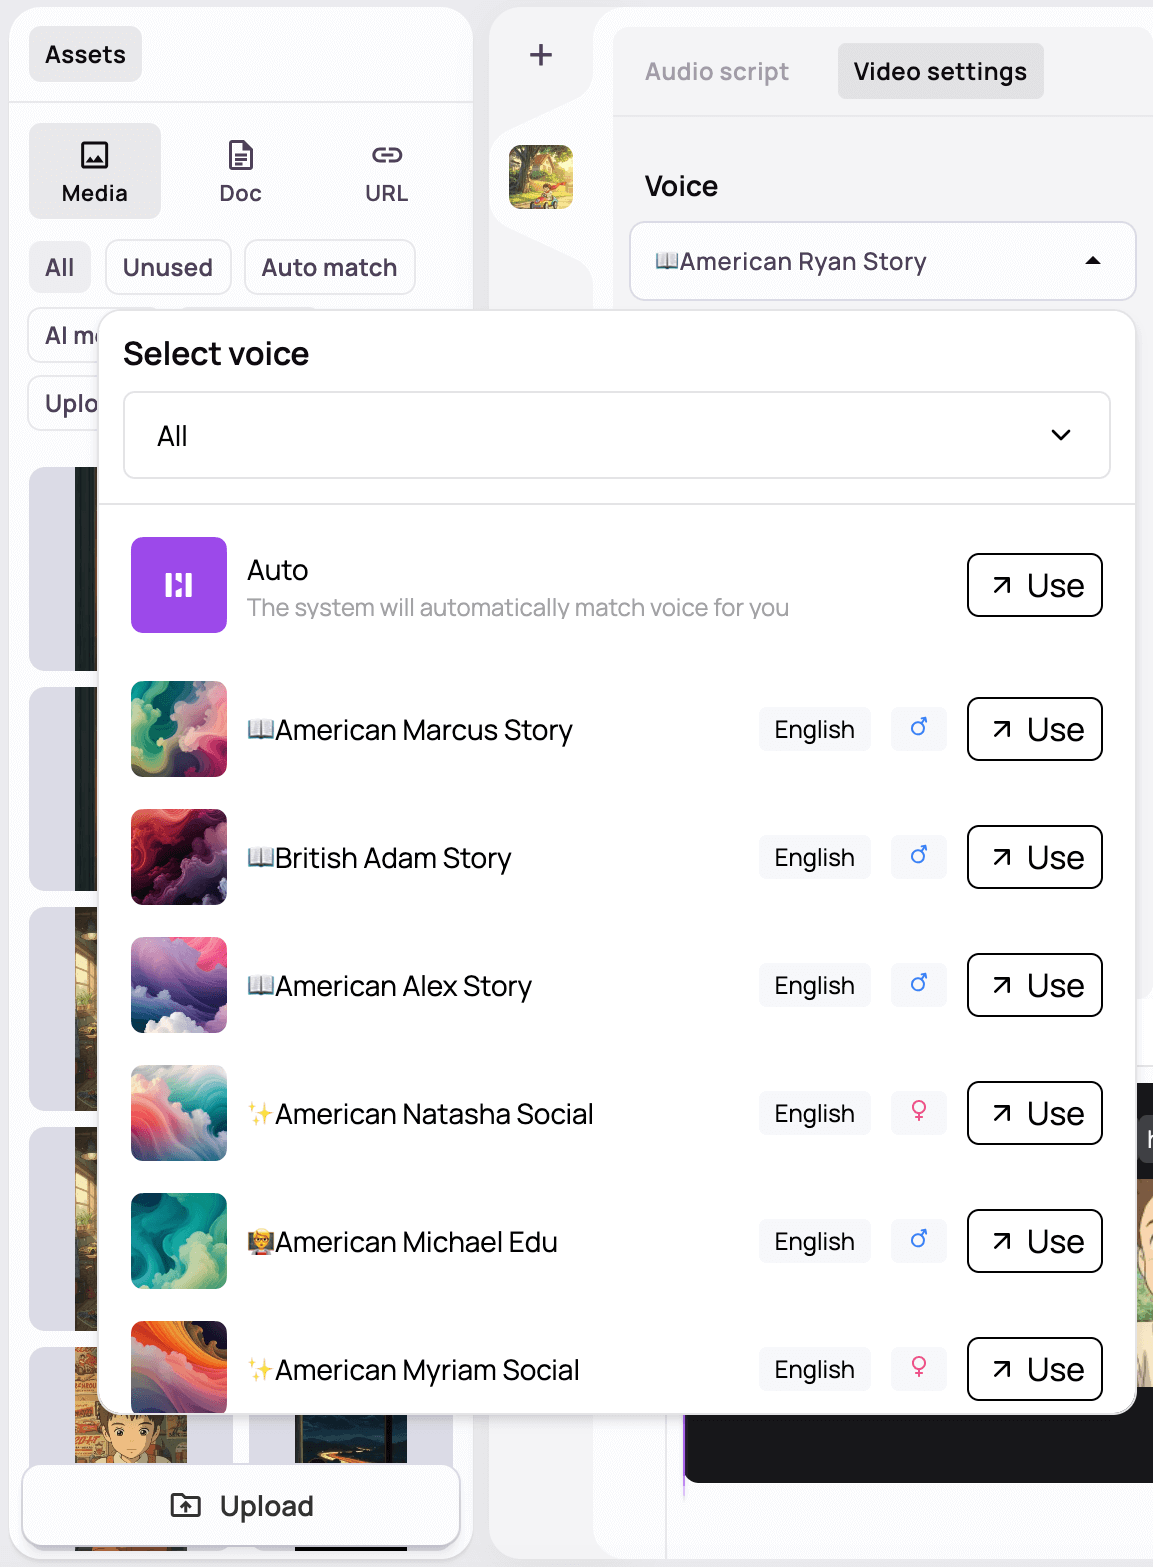
Task: Toggle the Unused assets filter
Action: point(168,267)
